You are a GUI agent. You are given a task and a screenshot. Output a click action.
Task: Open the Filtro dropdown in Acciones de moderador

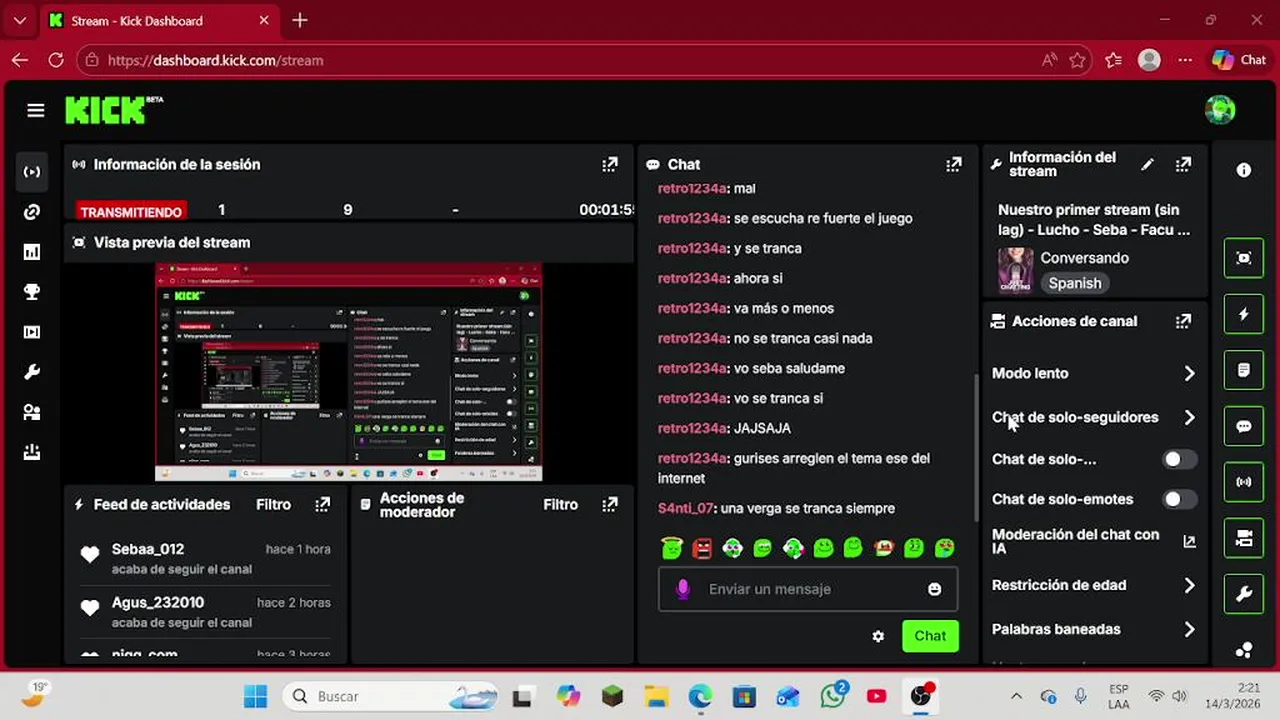click(561, 505)
